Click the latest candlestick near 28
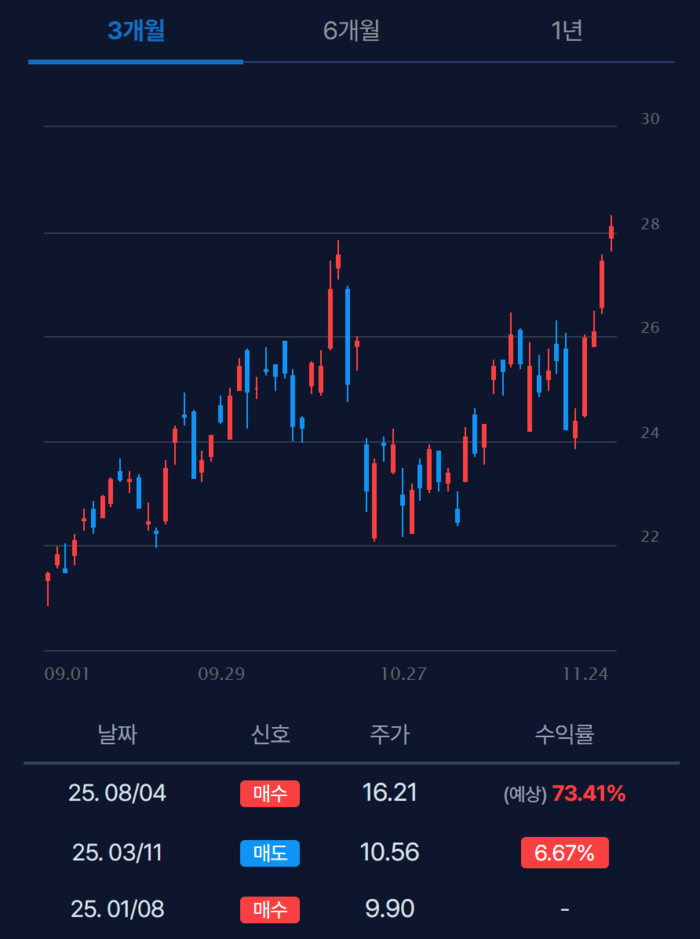The height and width of the screenshot is (939, 700). (x=611, y=232)
